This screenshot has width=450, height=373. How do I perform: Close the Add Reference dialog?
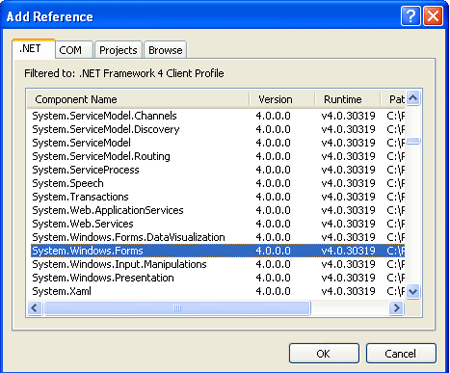433,16
